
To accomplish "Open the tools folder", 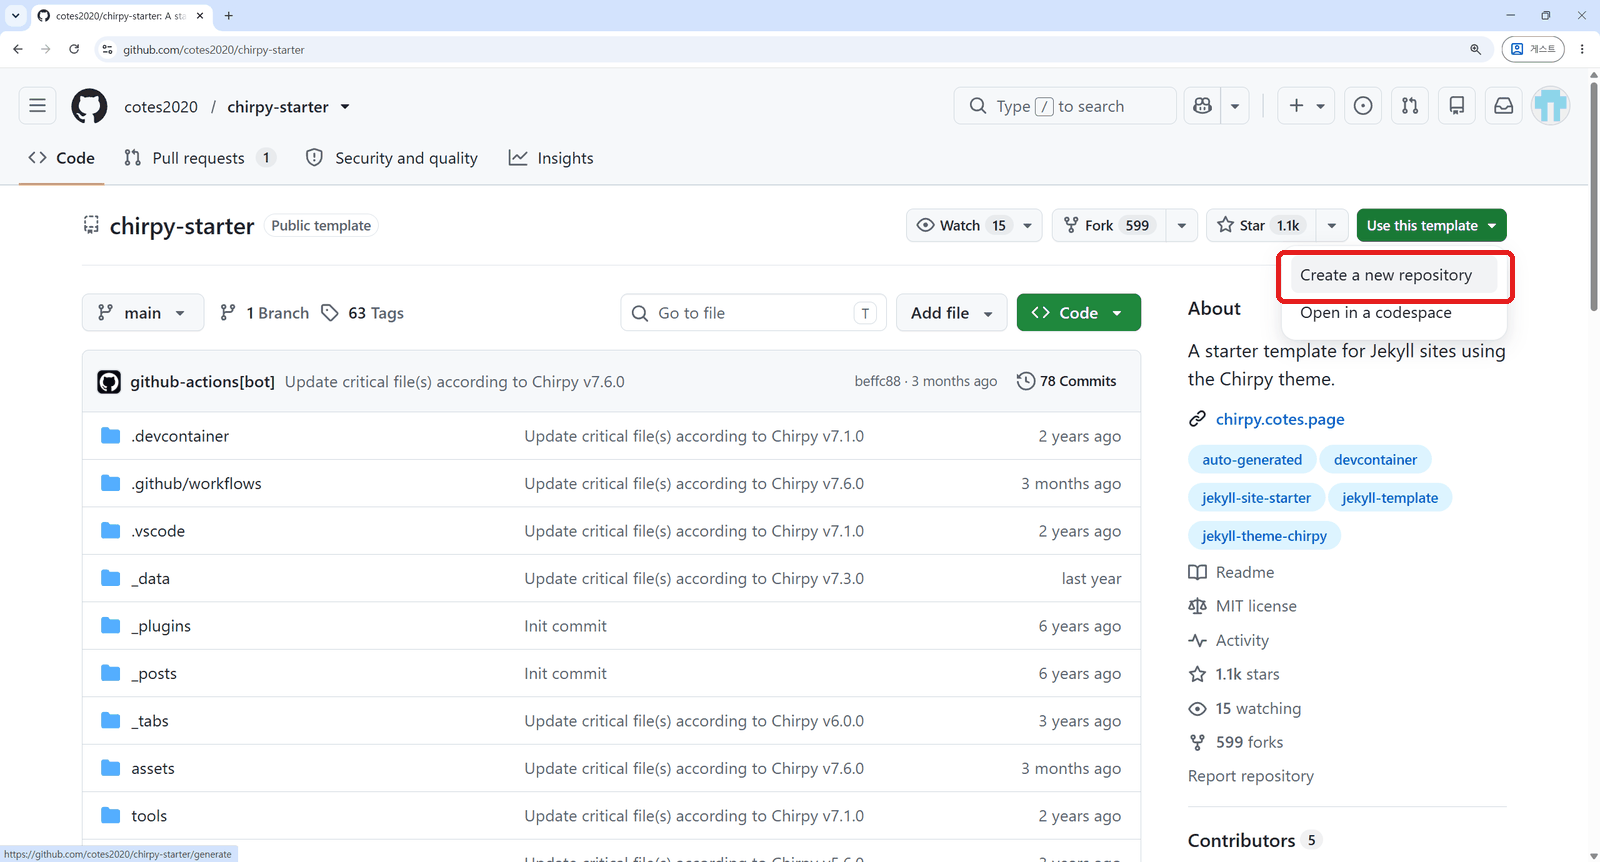I will [x=149, y=816].
